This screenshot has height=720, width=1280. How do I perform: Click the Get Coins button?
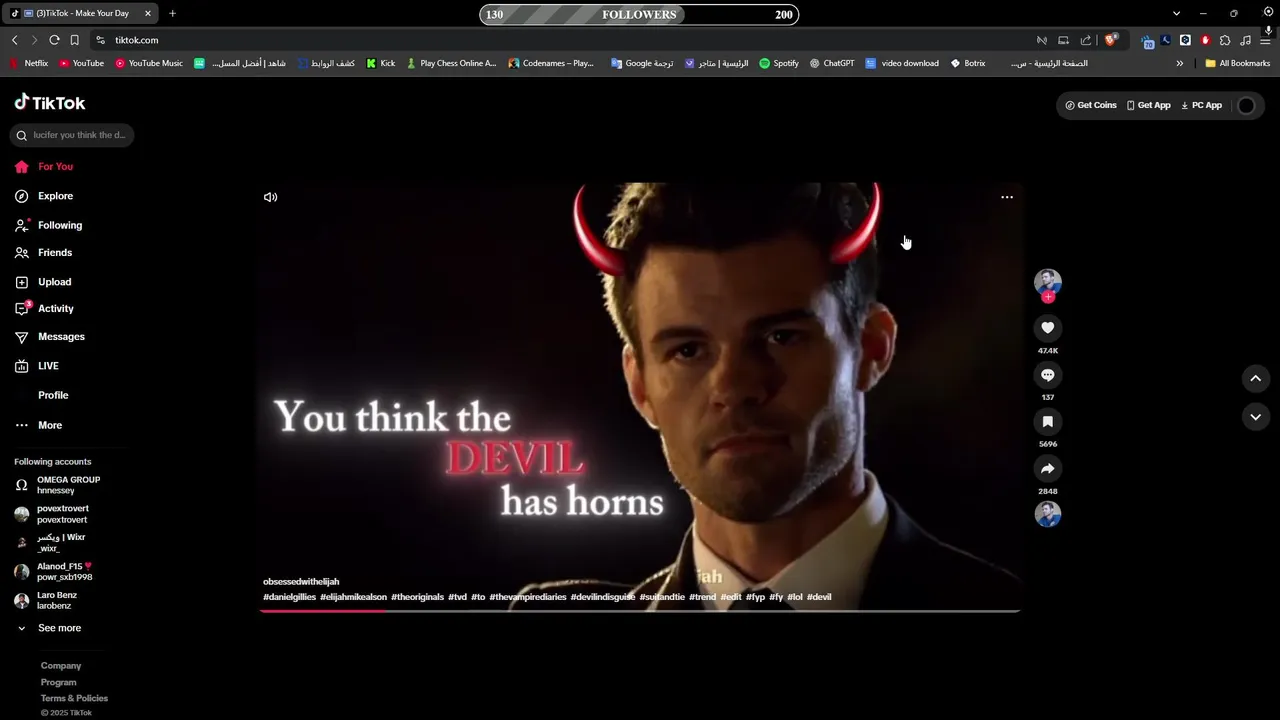click(x=1091, y=105)
